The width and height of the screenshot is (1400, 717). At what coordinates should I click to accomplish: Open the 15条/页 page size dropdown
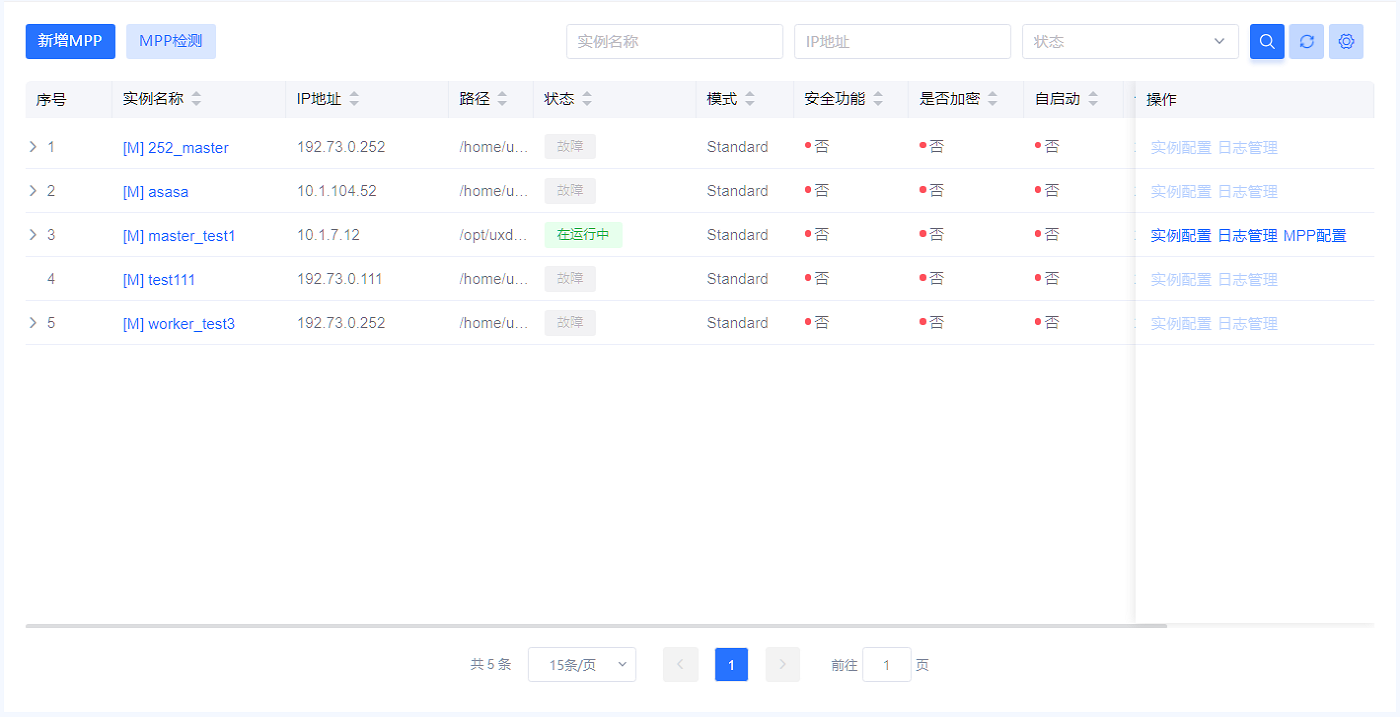tap(581, 665)
